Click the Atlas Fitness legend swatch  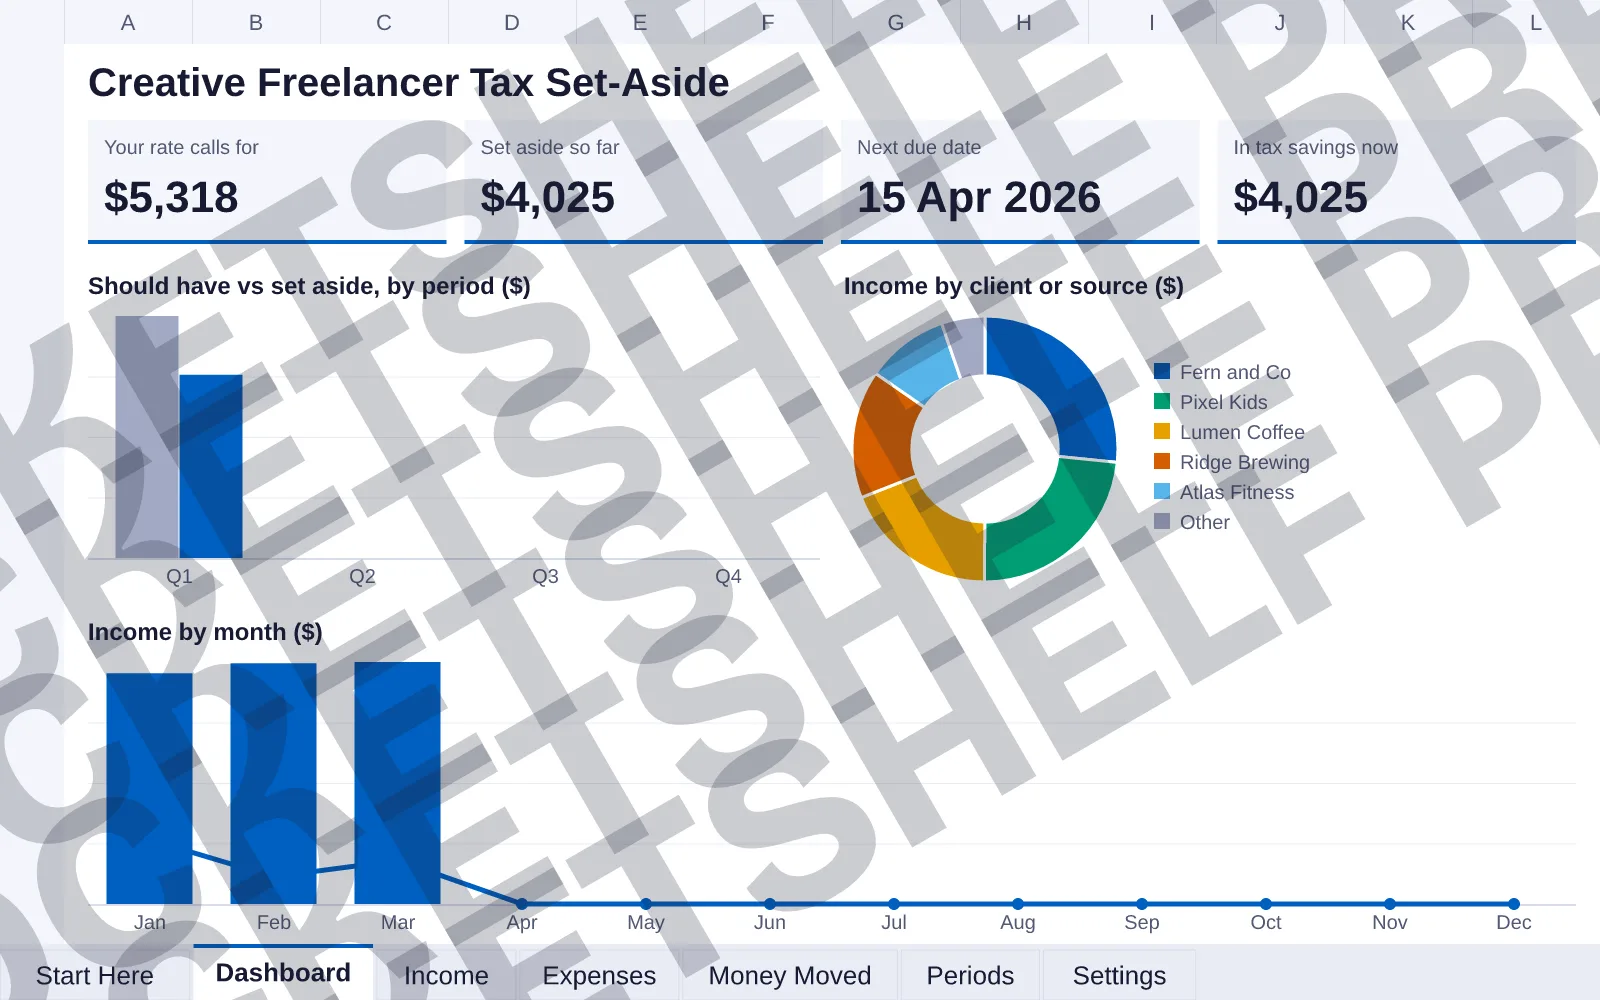tap(1162, 491)
